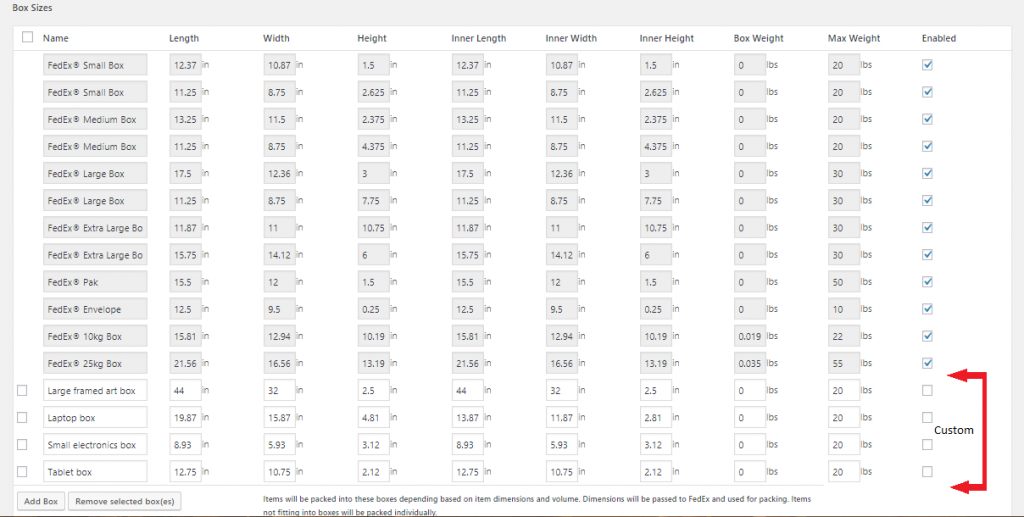Select the Laptop box row checkbox
Viewport: 1024px width, 517px height.
pos(22,418)
